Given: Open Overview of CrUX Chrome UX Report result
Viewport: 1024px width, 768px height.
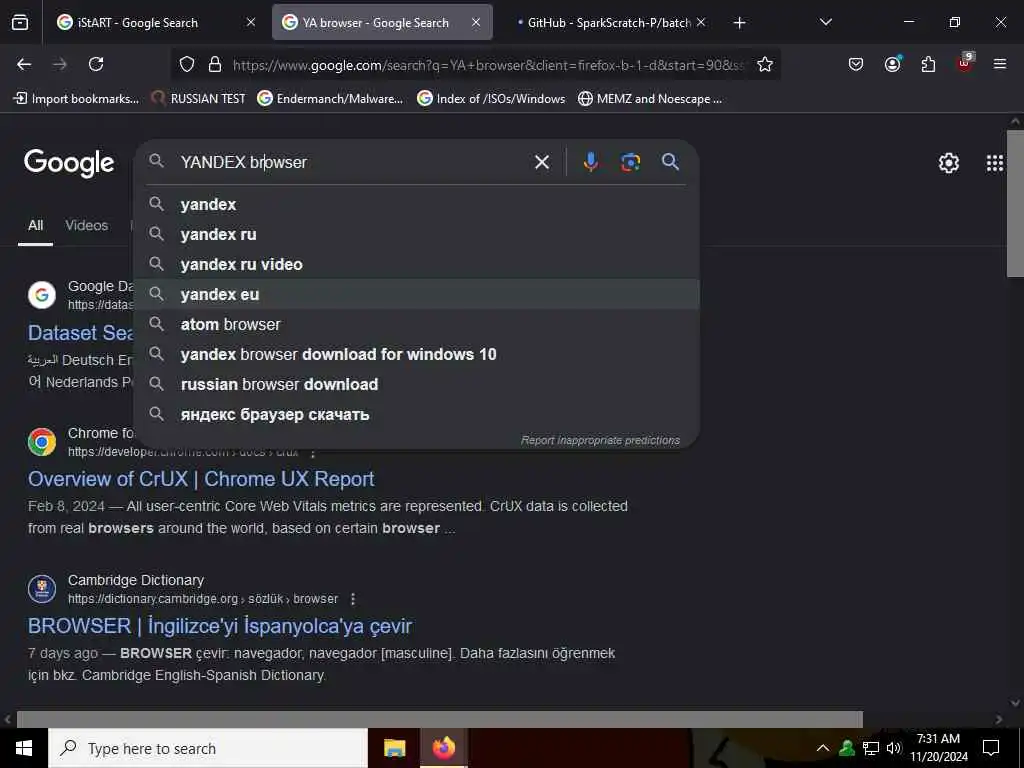Looking at the screenshot, I should (x=200, y=479).
